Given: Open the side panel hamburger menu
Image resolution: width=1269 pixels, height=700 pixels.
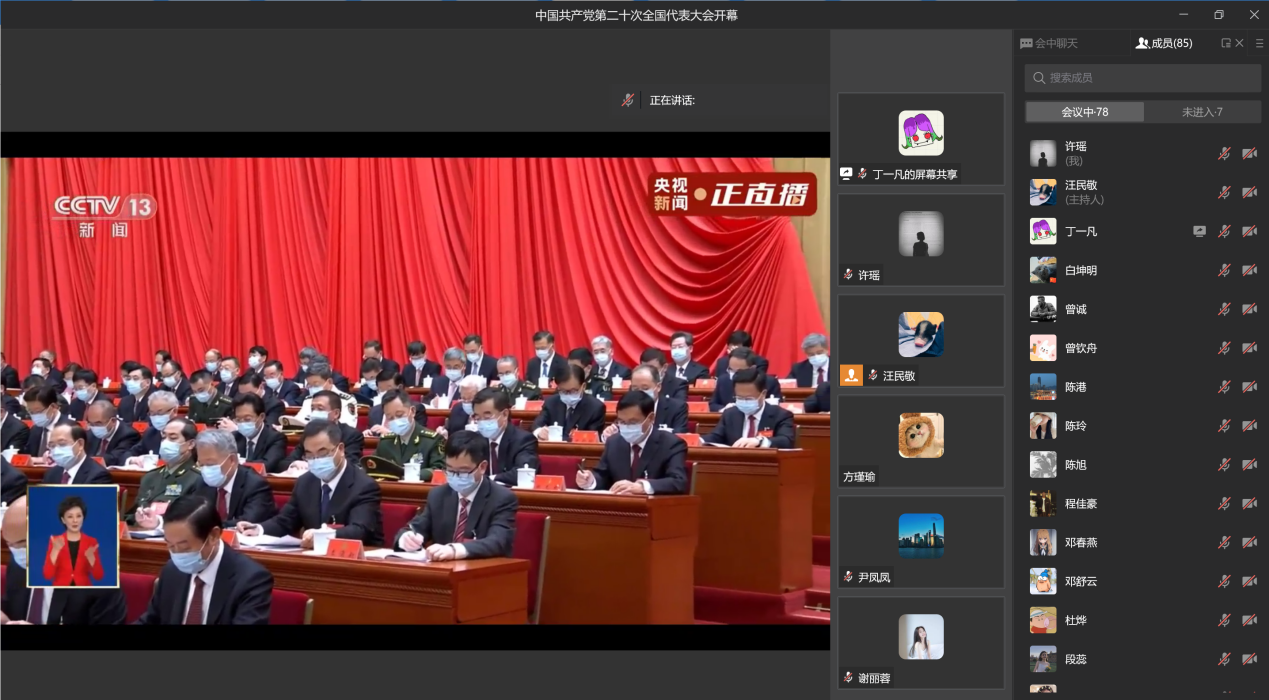Looking at the screenshot, I should click(1259, 43).
